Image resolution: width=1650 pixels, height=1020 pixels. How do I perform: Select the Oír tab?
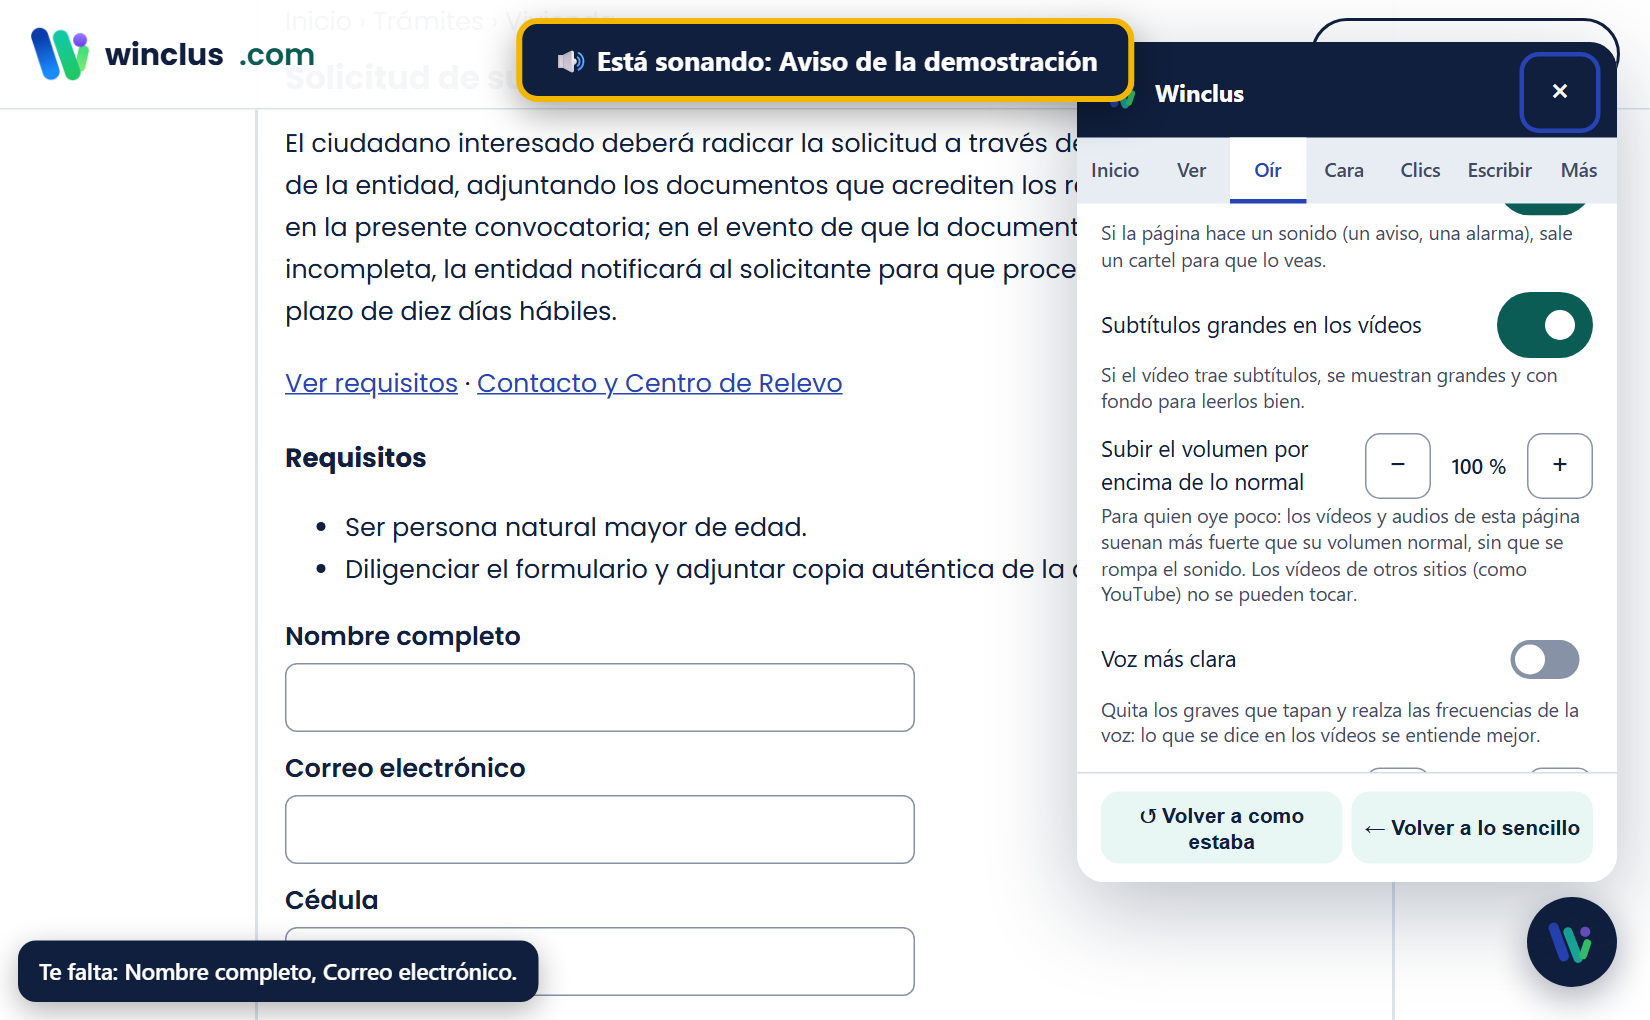1268,170
